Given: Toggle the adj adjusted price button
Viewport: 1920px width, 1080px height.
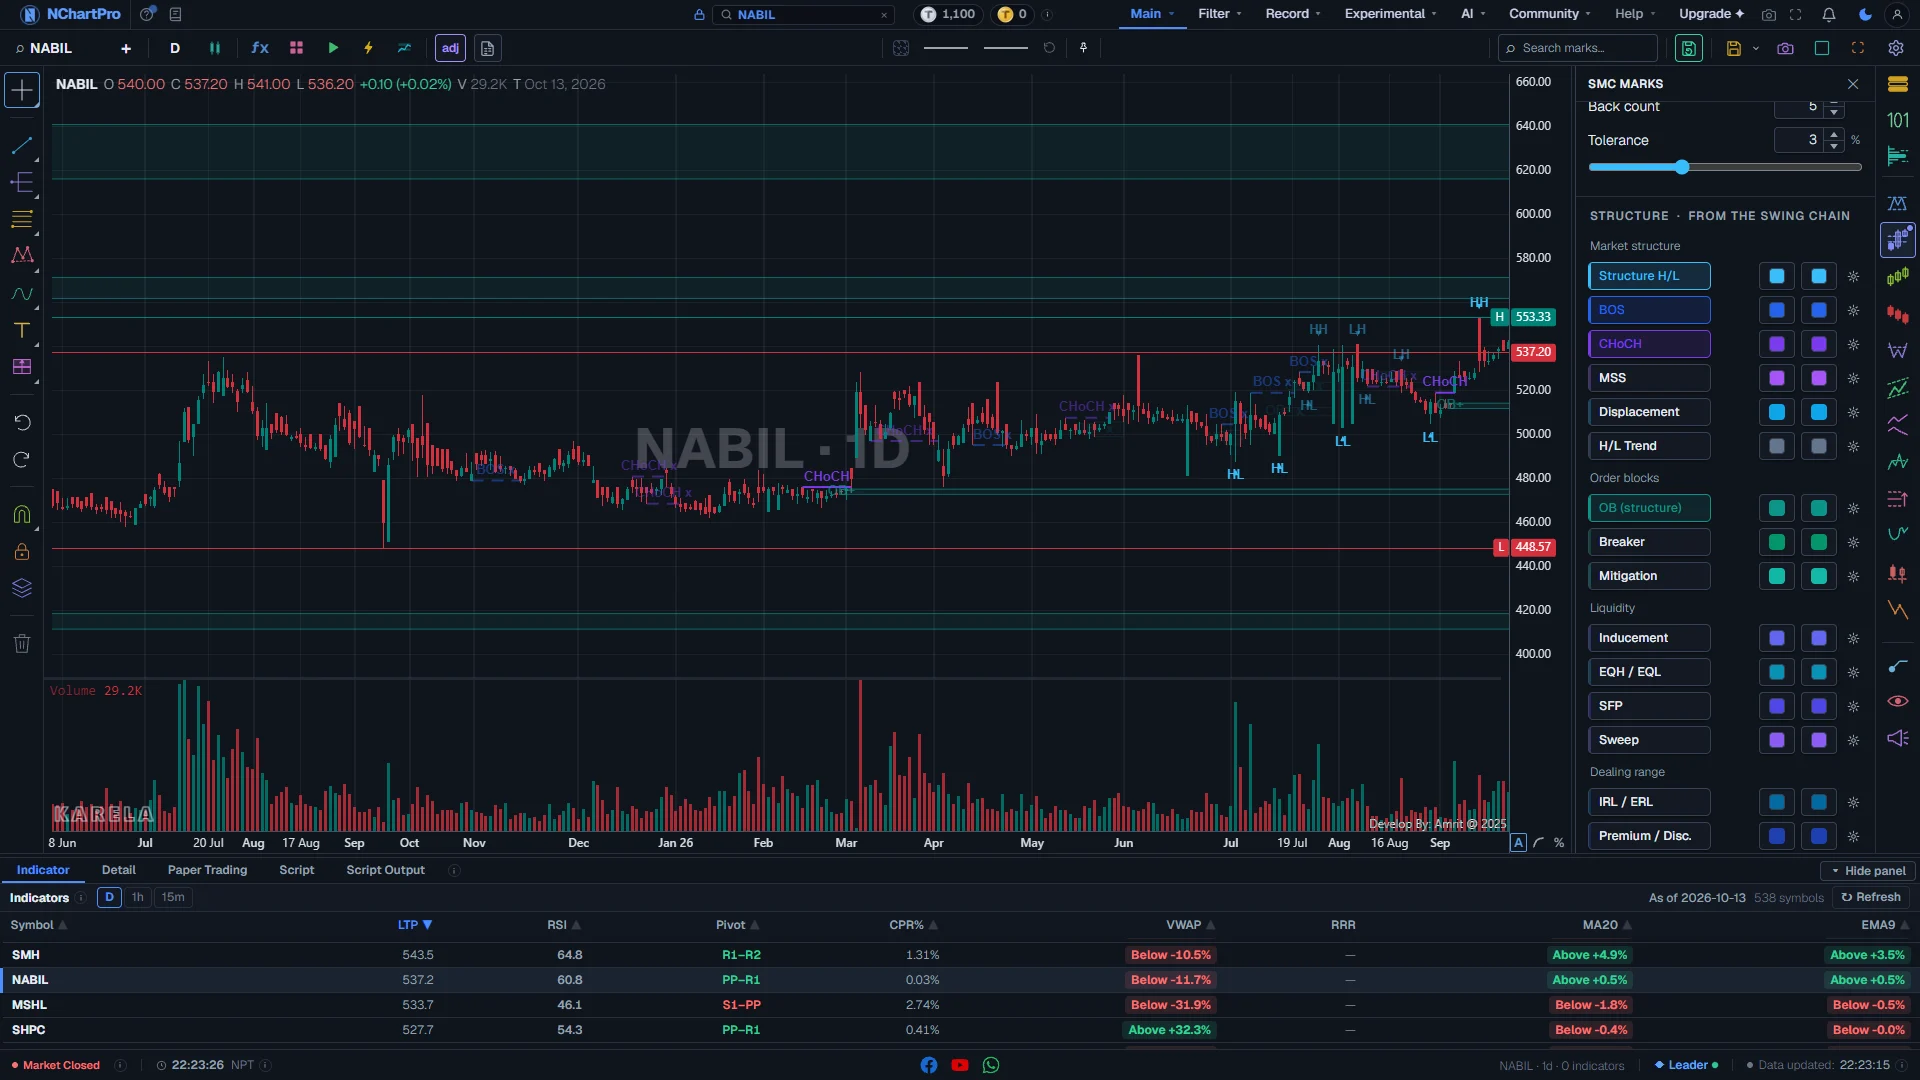Looking at the screenshot, I should 450,48.
